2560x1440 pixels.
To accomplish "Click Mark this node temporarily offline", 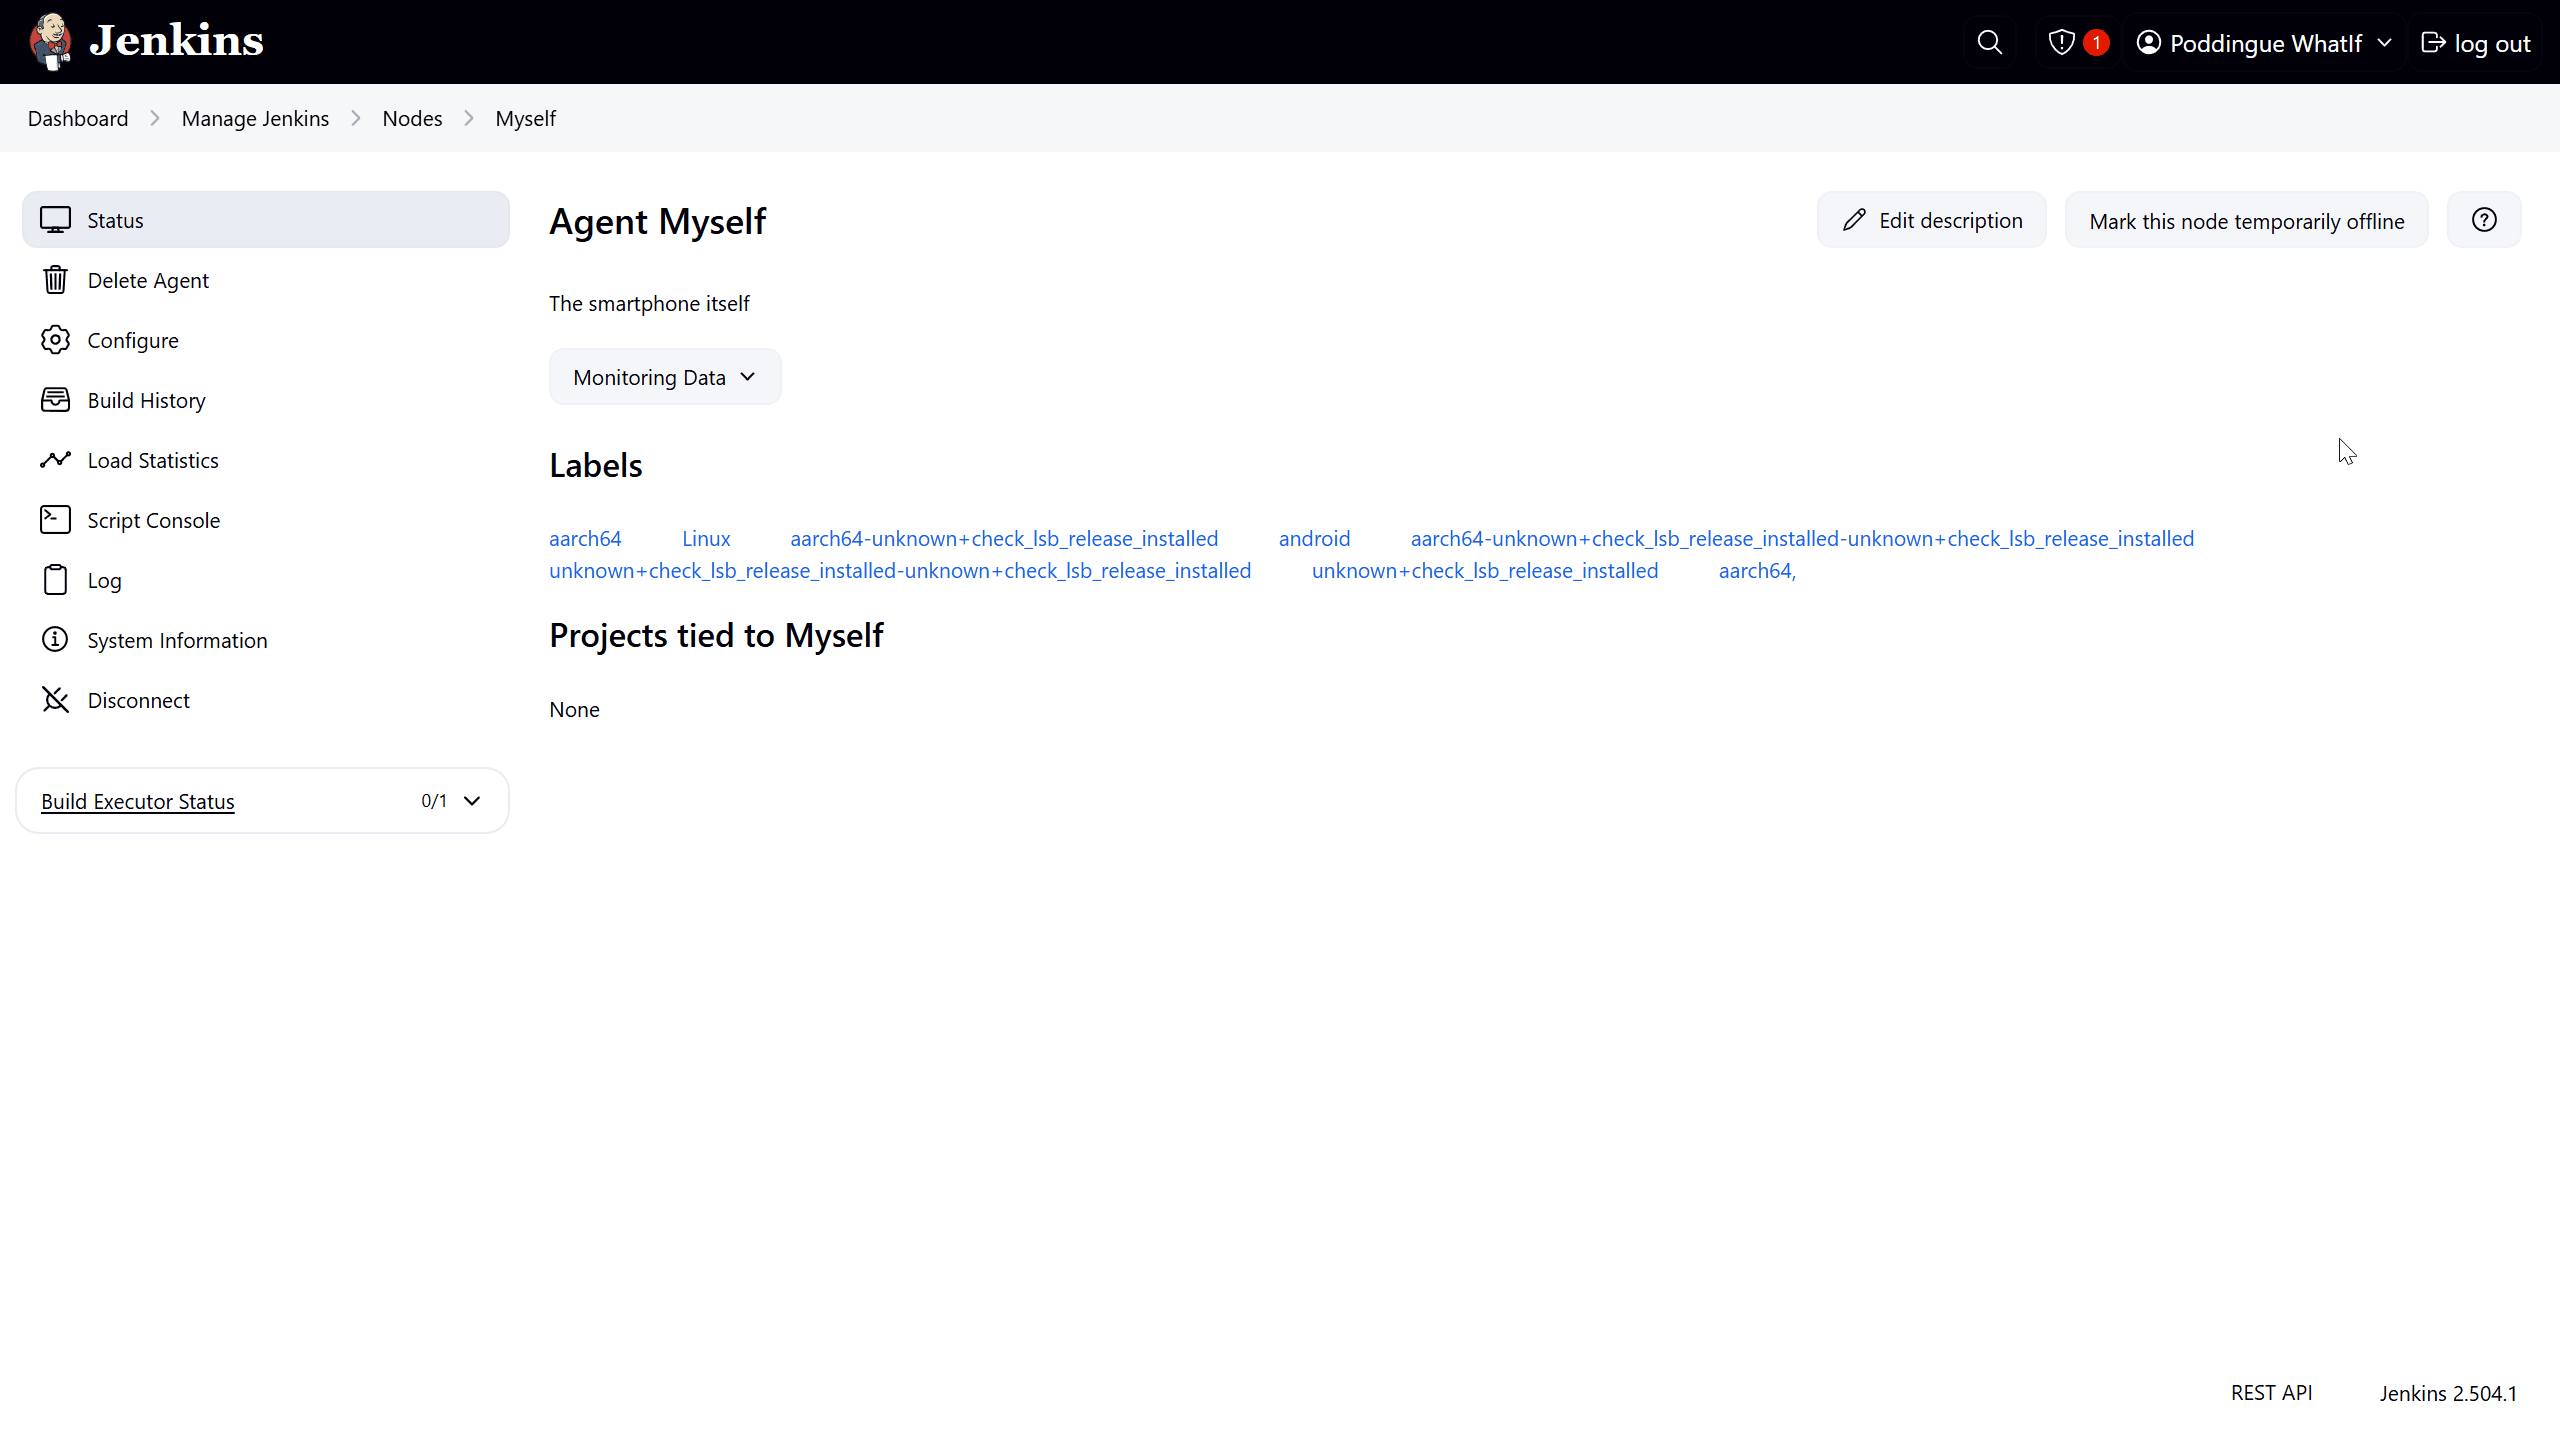I will (x=2246, y=220).
